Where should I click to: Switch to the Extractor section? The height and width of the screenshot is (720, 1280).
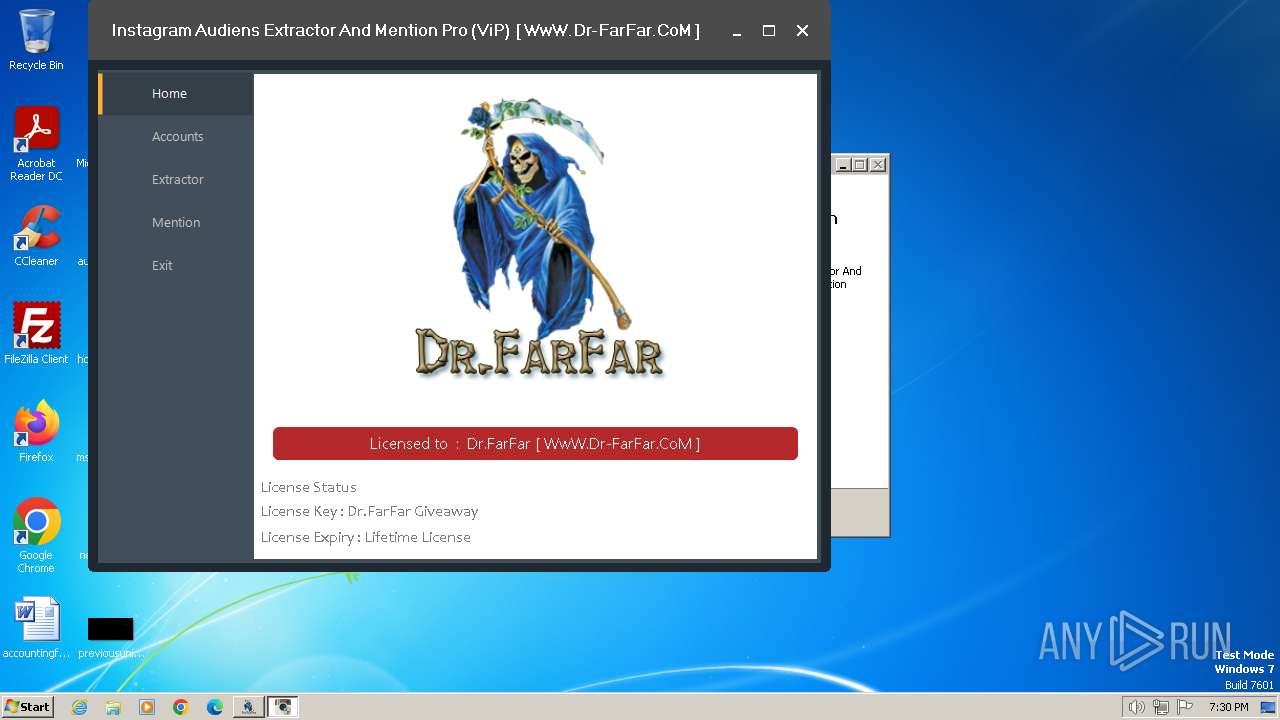tap(176, 179)
